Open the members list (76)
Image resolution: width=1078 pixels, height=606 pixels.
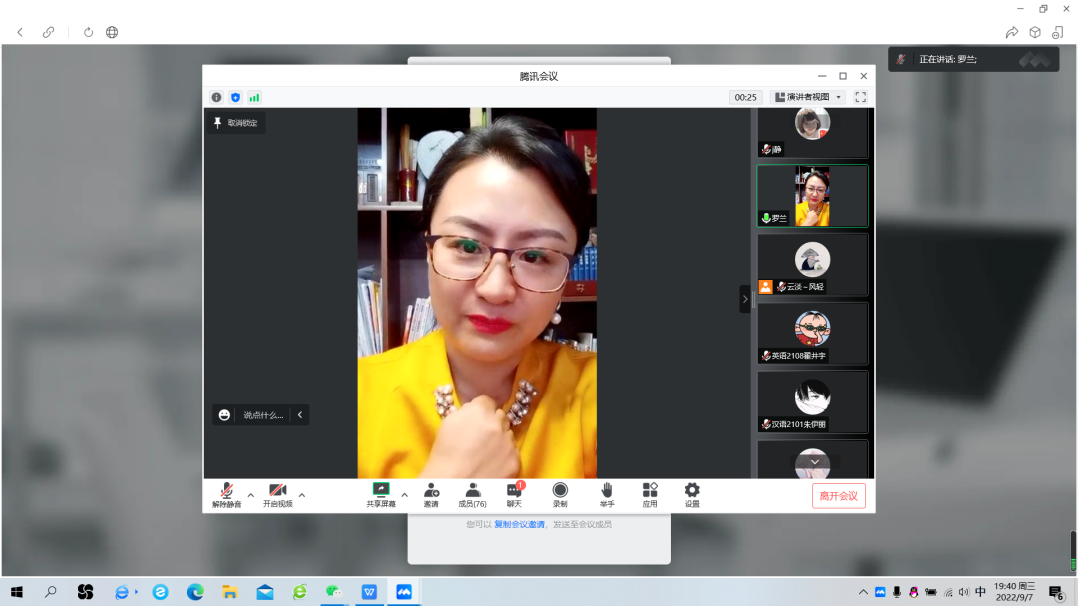click(472, 490)
